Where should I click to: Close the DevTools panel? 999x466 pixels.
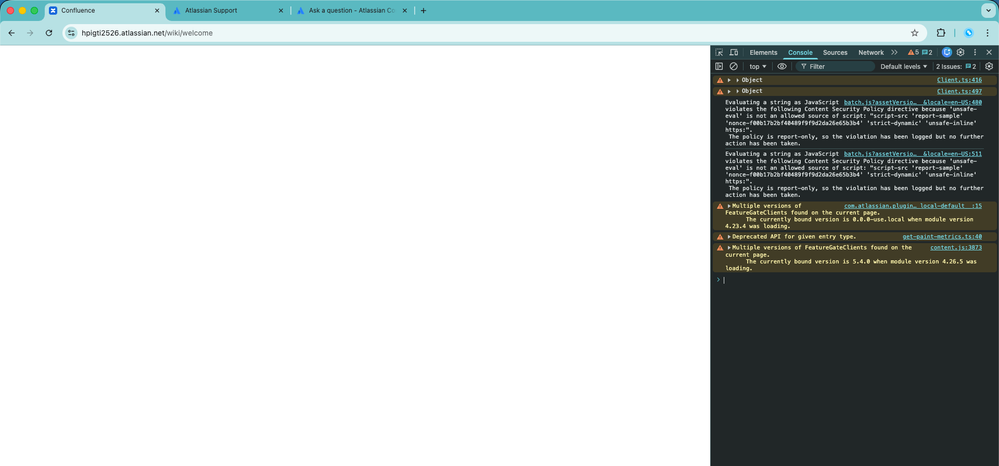(x=989, y=52)
